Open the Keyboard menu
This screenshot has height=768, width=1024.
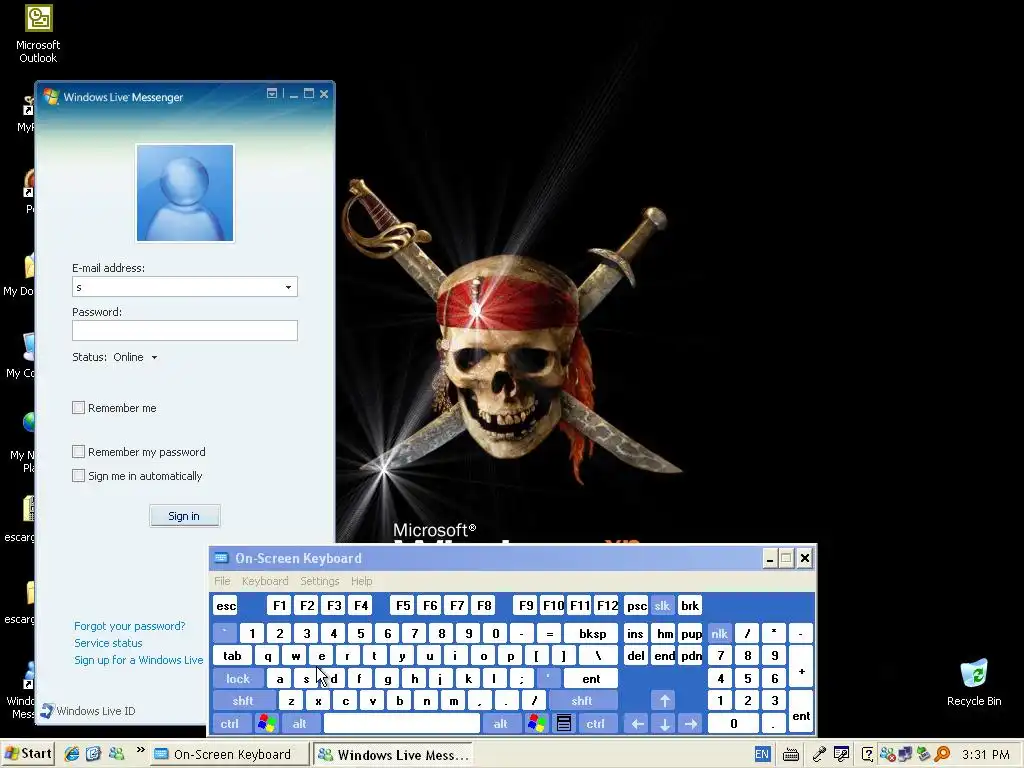pyautogui.click(x=265, y=581)
